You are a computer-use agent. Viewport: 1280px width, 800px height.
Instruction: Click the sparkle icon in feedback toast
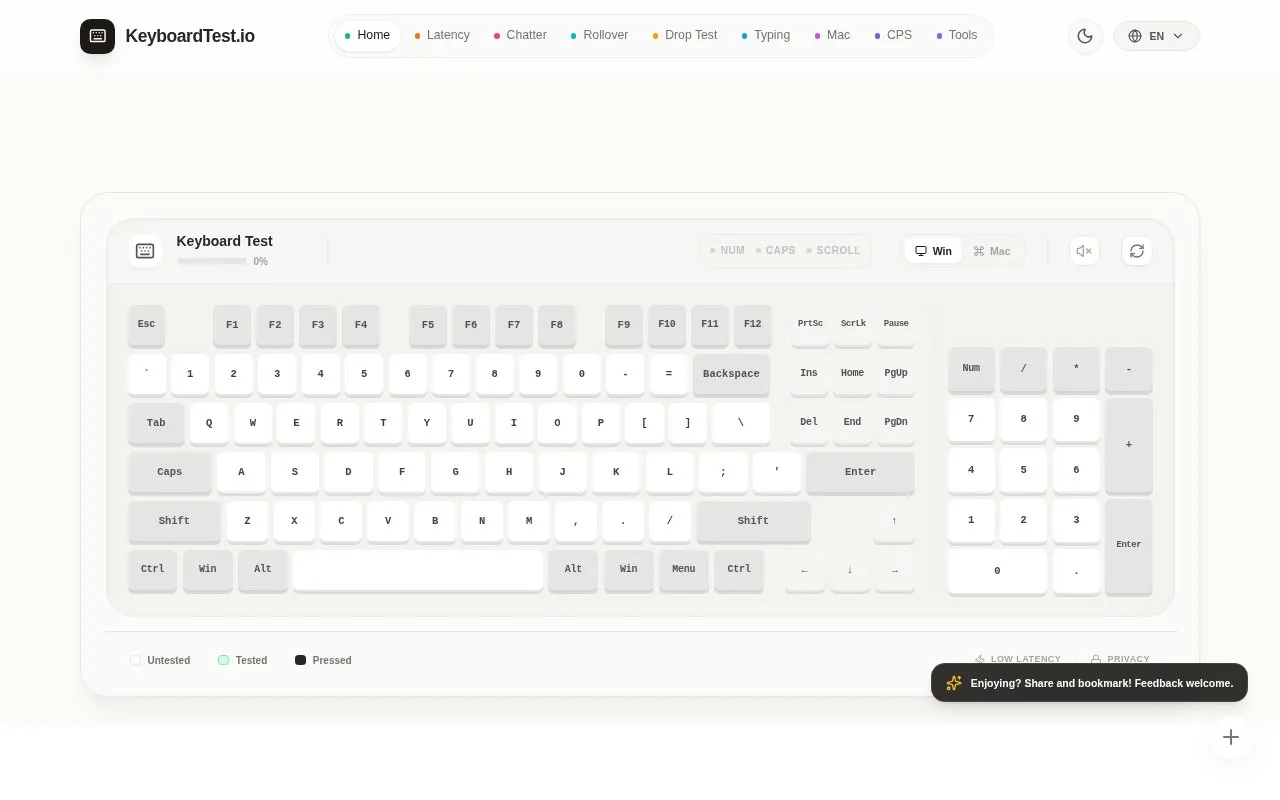[x=954, y=683]
